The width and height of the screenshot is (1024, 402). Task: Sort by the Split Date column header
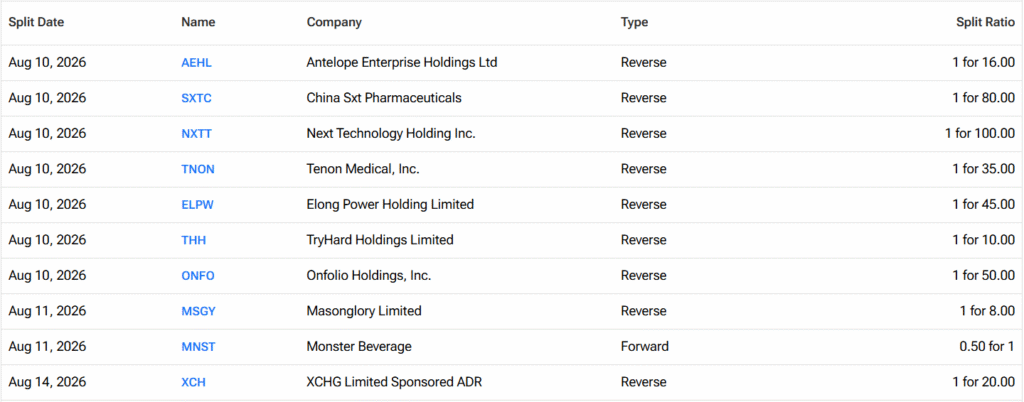(36, 22)
